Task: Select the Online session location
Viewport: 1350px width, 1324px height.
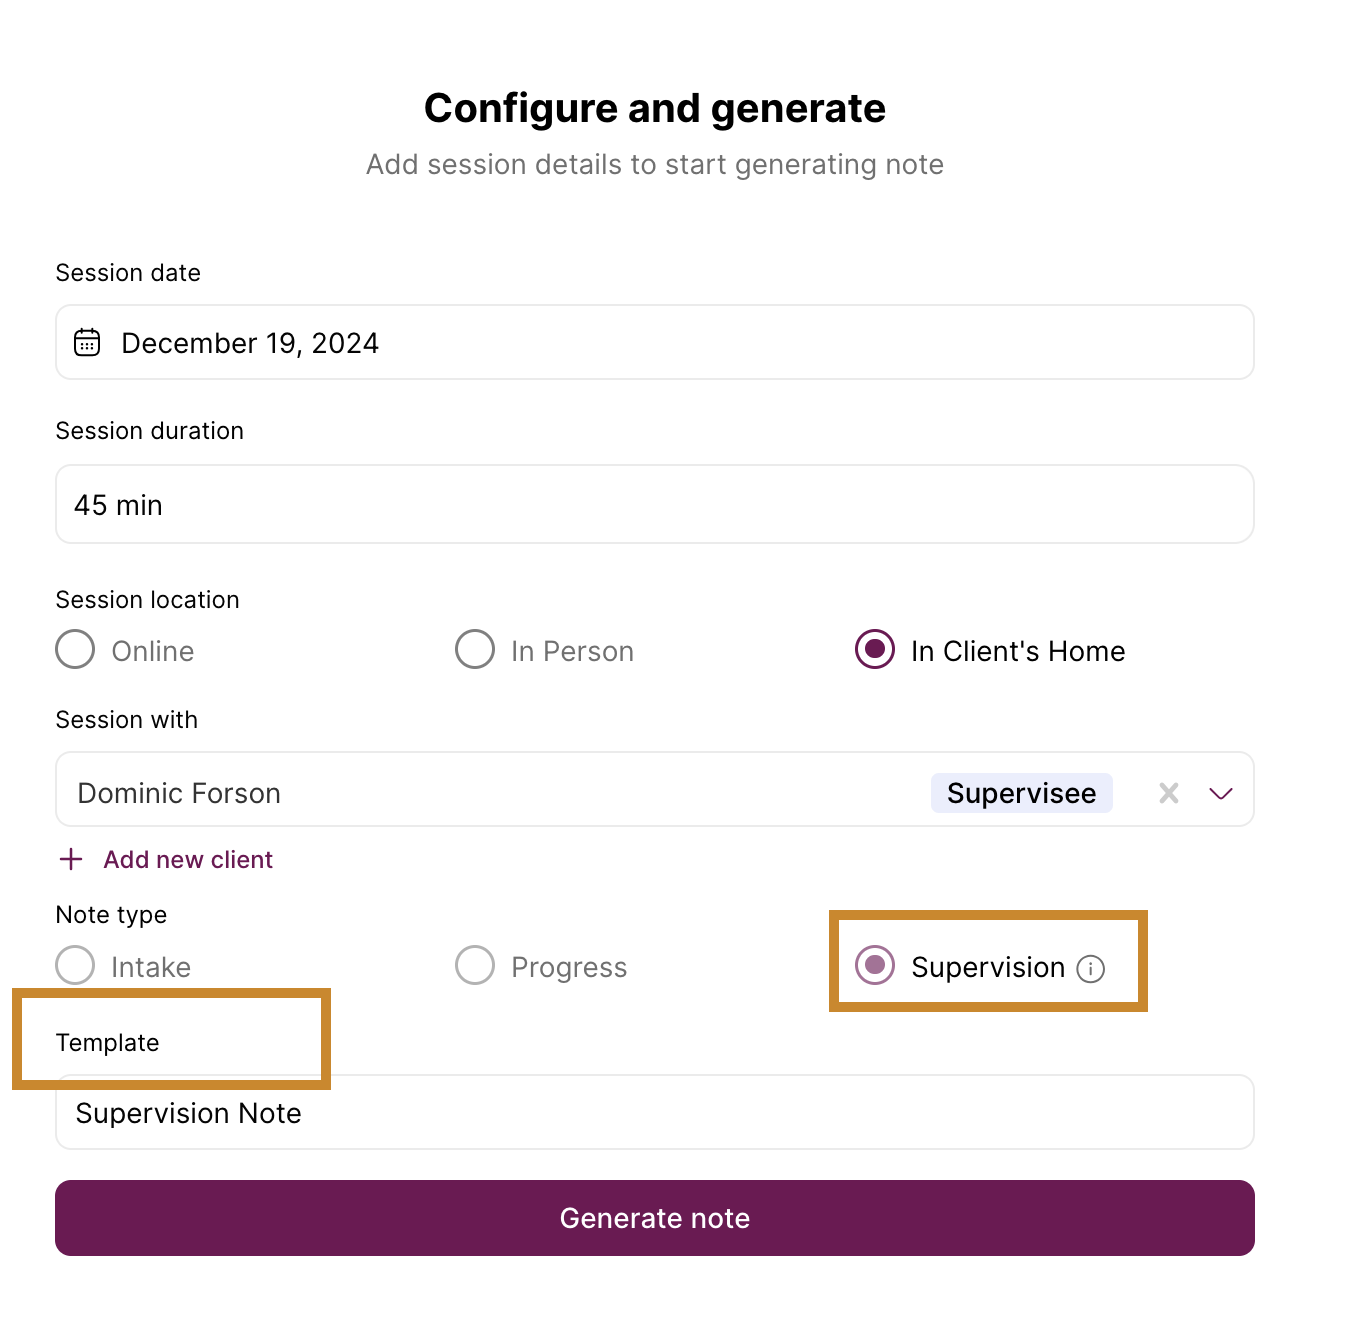Action: pos(75,649)
